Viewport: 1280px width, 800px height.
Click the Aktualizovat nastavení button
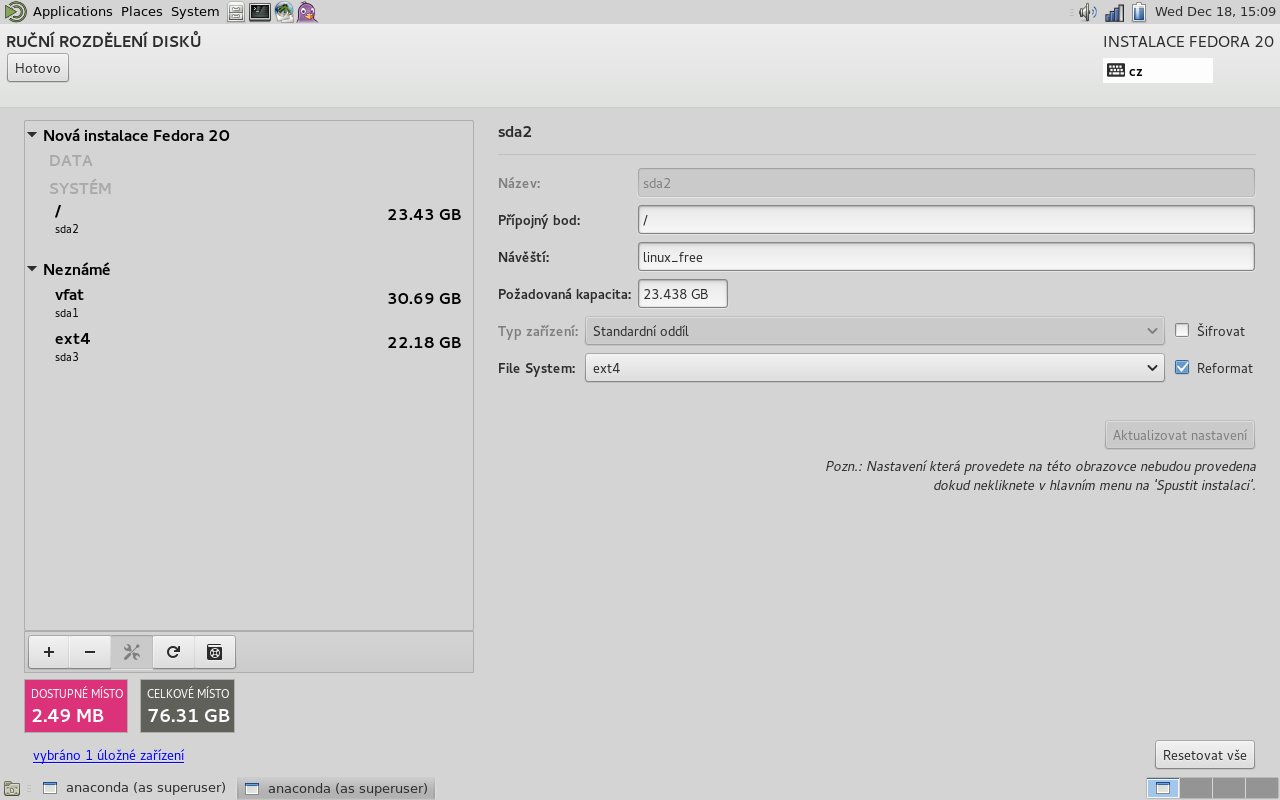click(x=1180, y=435)
